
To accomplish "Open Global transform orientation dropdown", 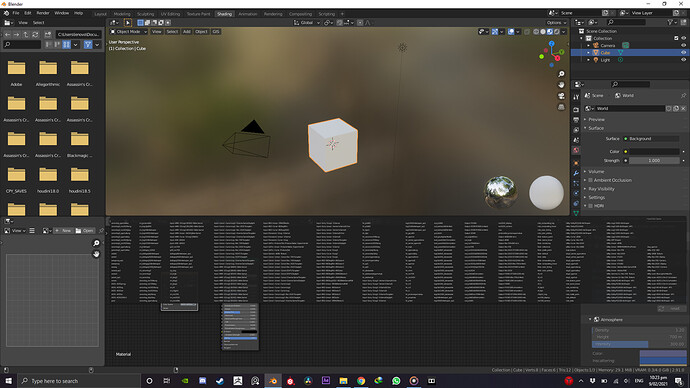I will pyautogui.click(x=307, y=23).
